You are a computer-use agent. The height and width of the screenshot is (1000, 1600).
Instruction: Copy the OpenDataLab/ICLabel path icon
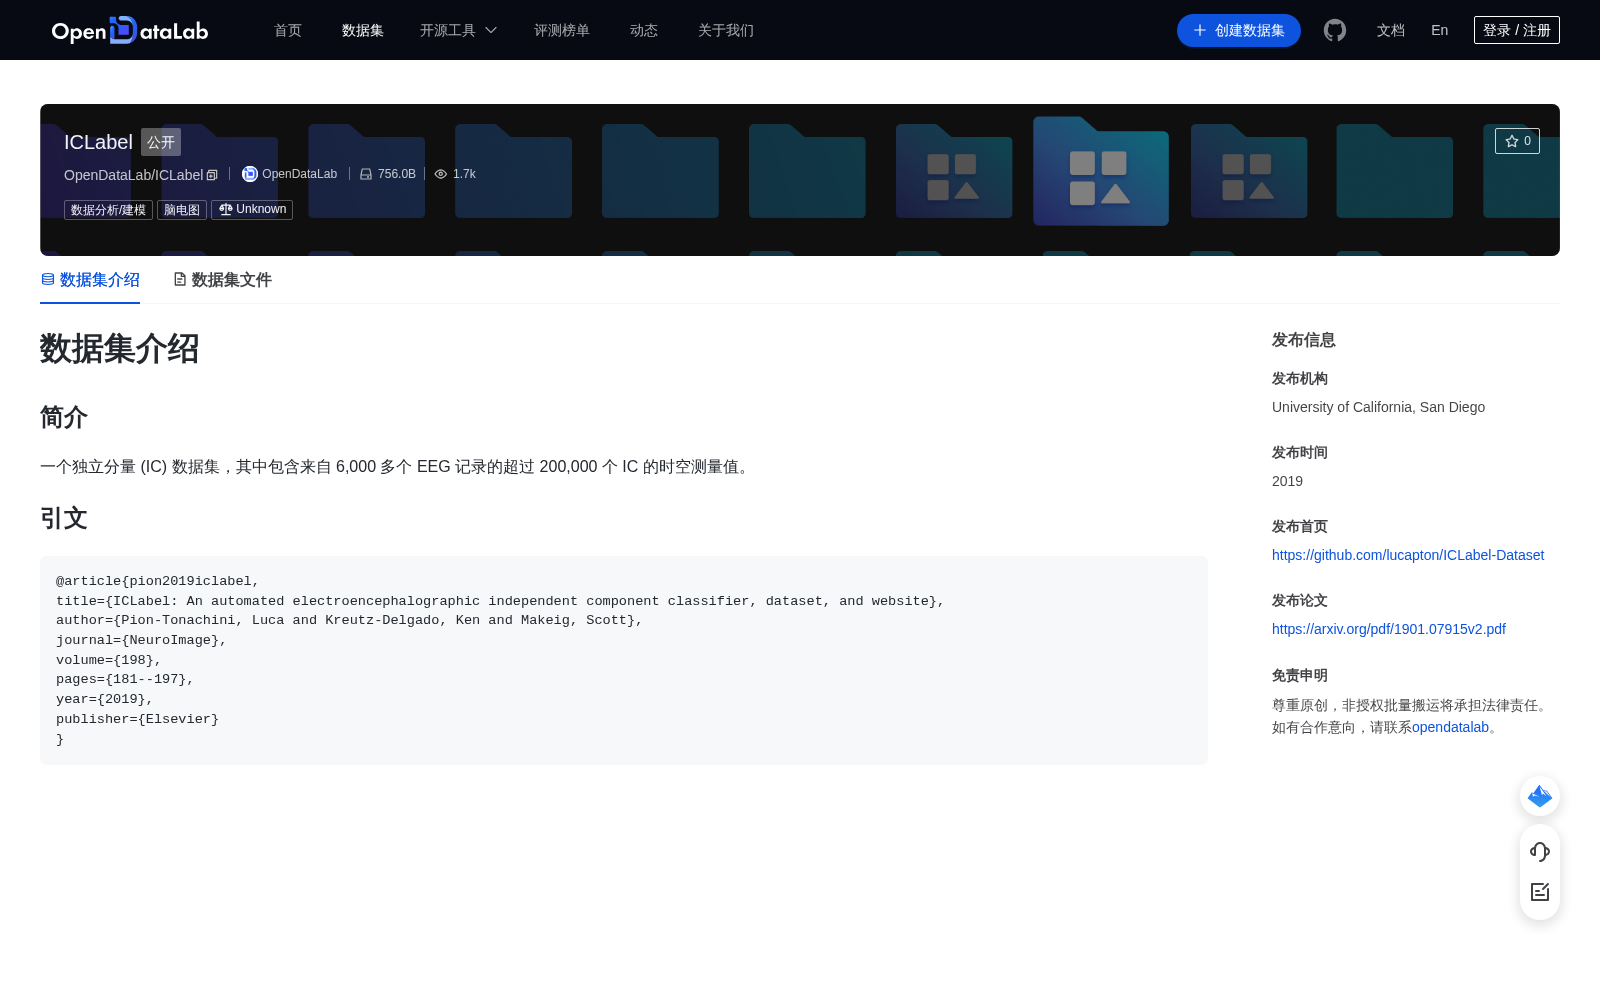pos(212,175)
